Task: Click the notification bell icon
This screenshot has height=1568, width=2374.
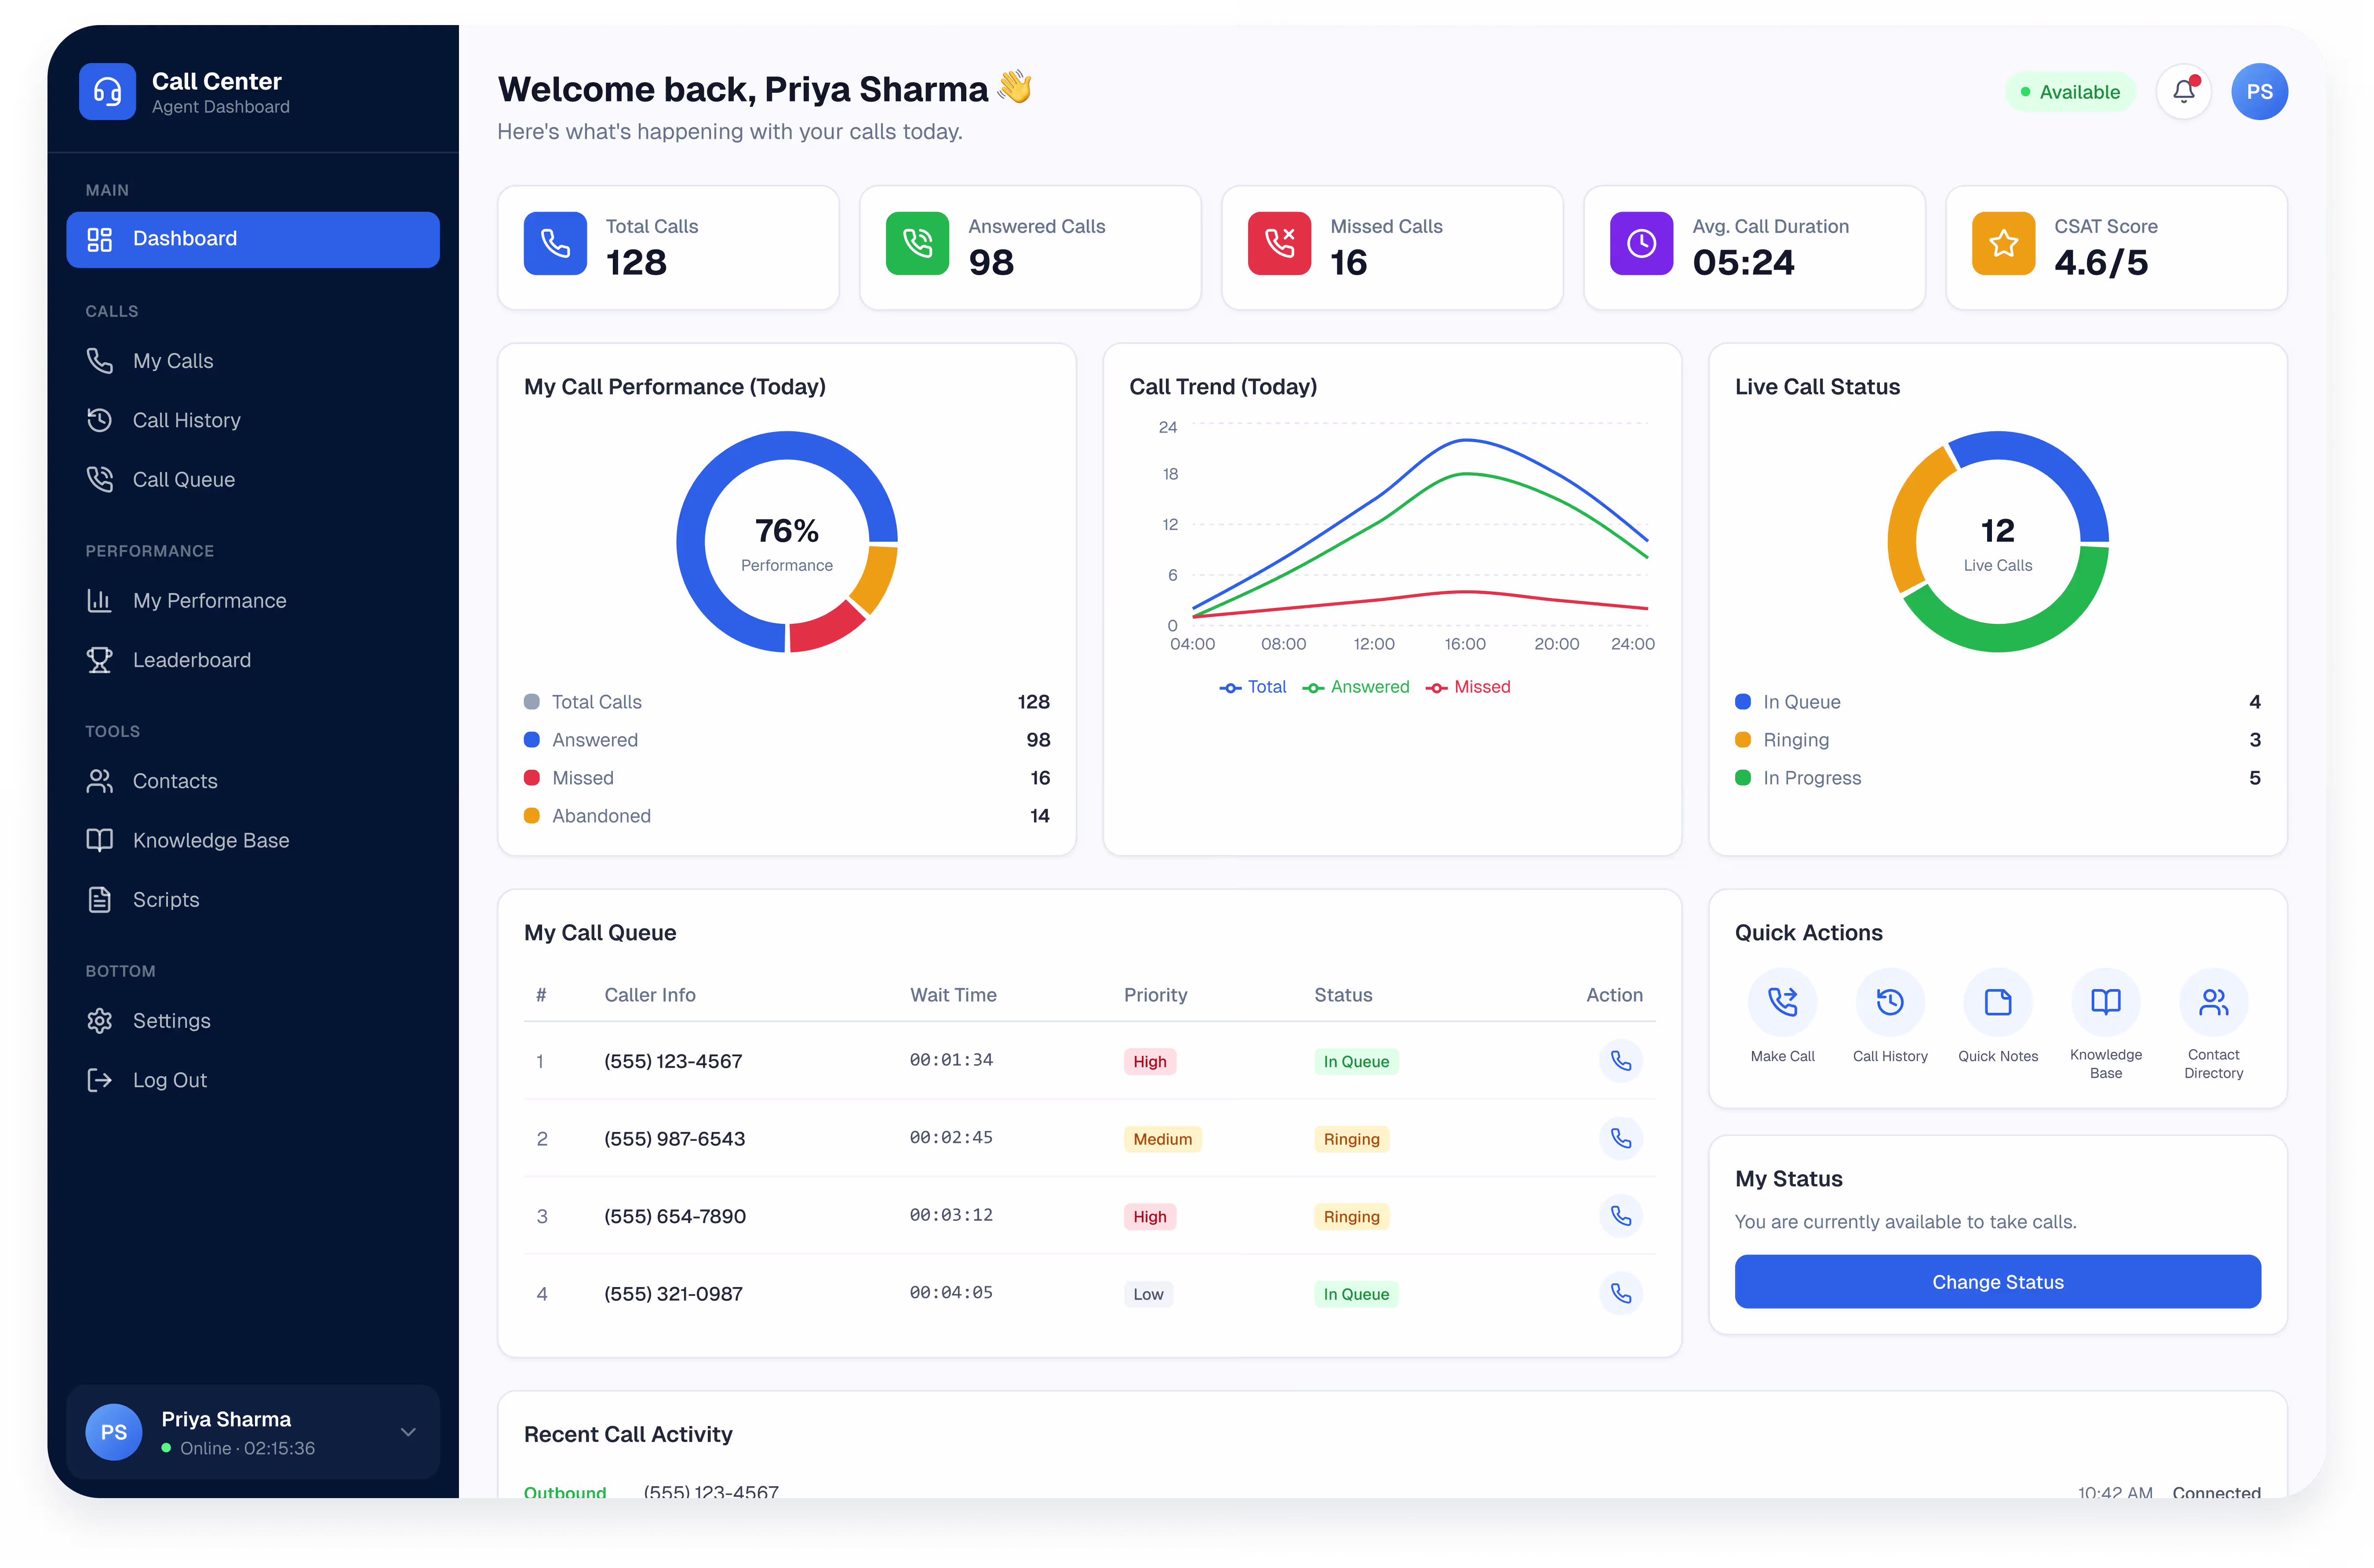Action: click(x=2183, y=92)
